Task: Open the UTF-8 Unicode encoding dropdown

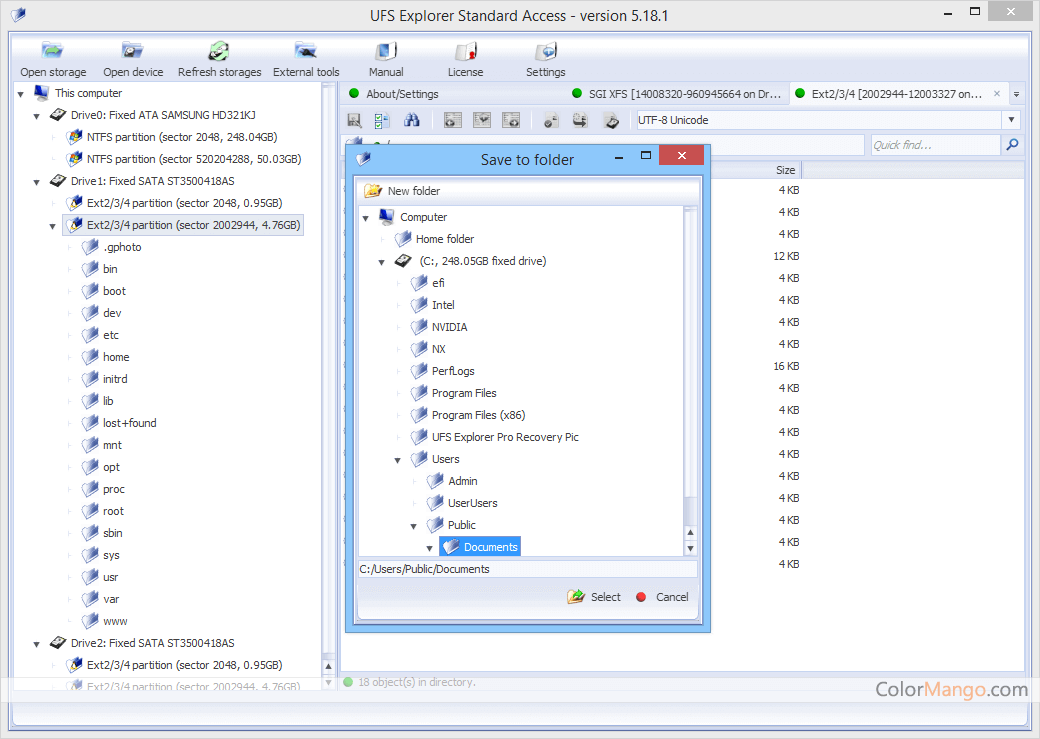Action: [1011, 120]
